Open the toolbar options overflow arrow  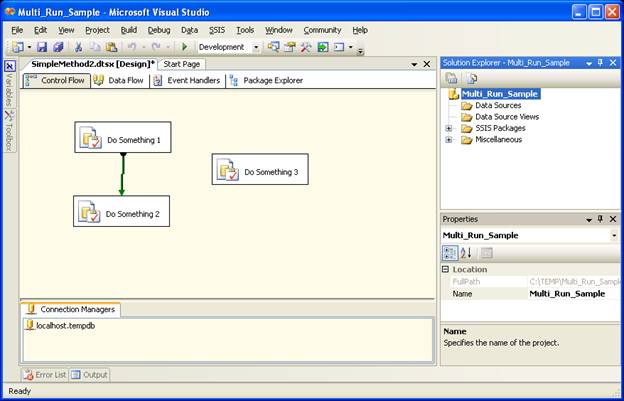(360, 51)
